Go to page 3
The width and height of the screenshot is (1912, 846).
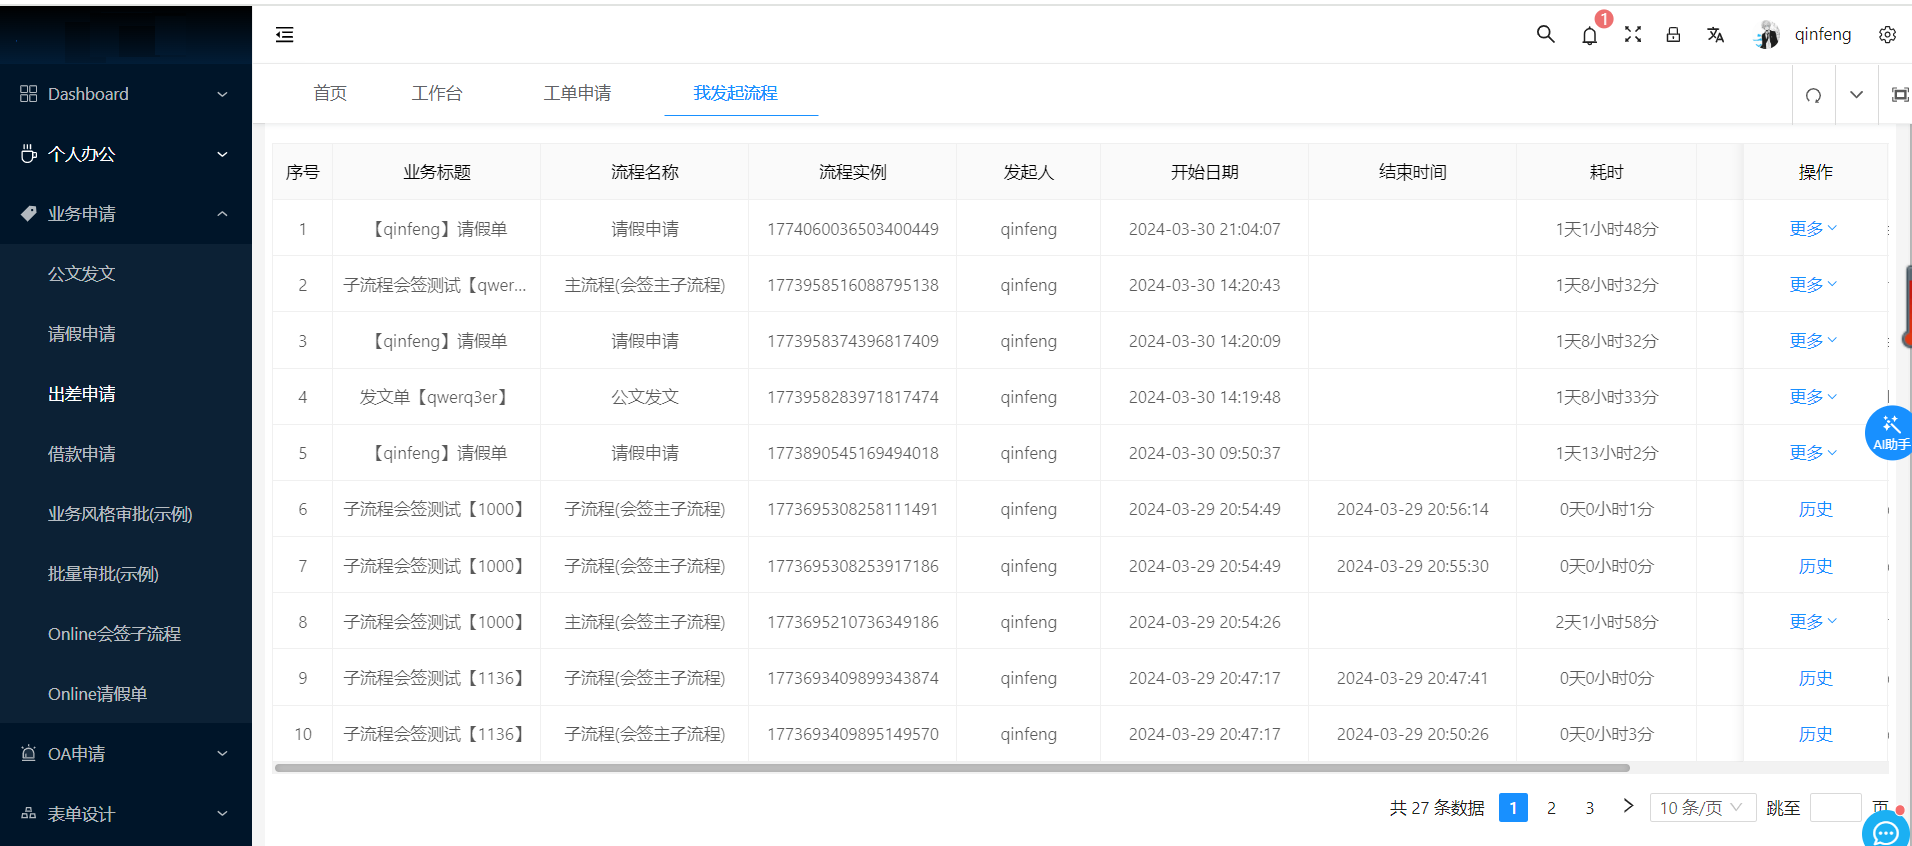point(1589,808)
